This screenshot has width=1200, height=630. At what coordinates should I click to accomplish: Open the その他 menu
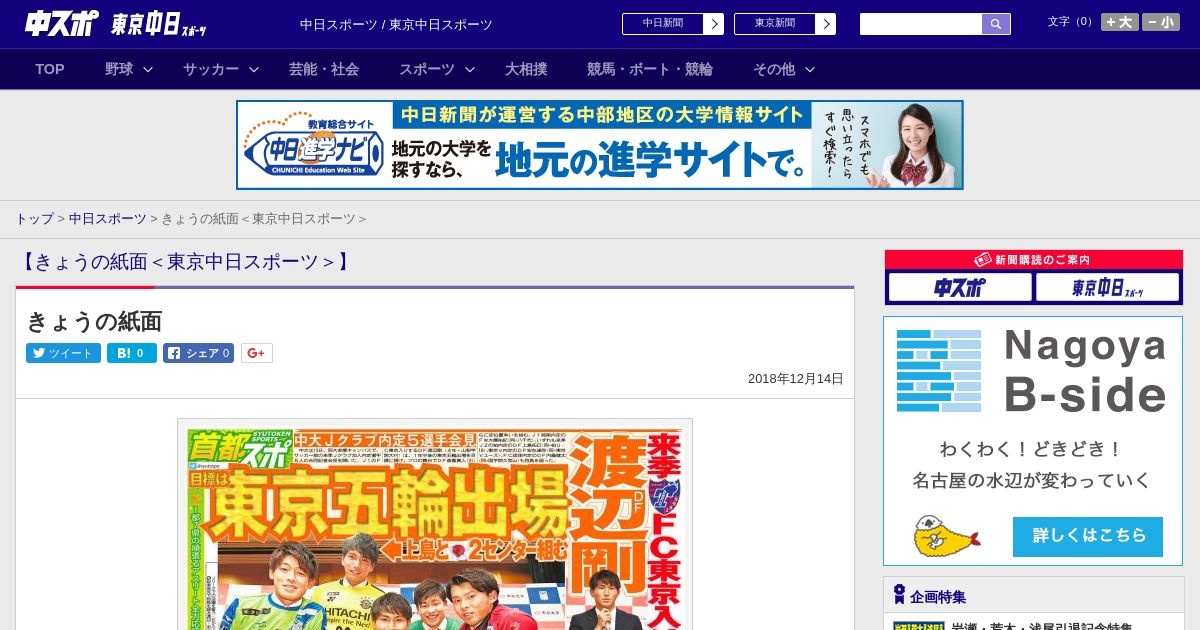(774, 69)
